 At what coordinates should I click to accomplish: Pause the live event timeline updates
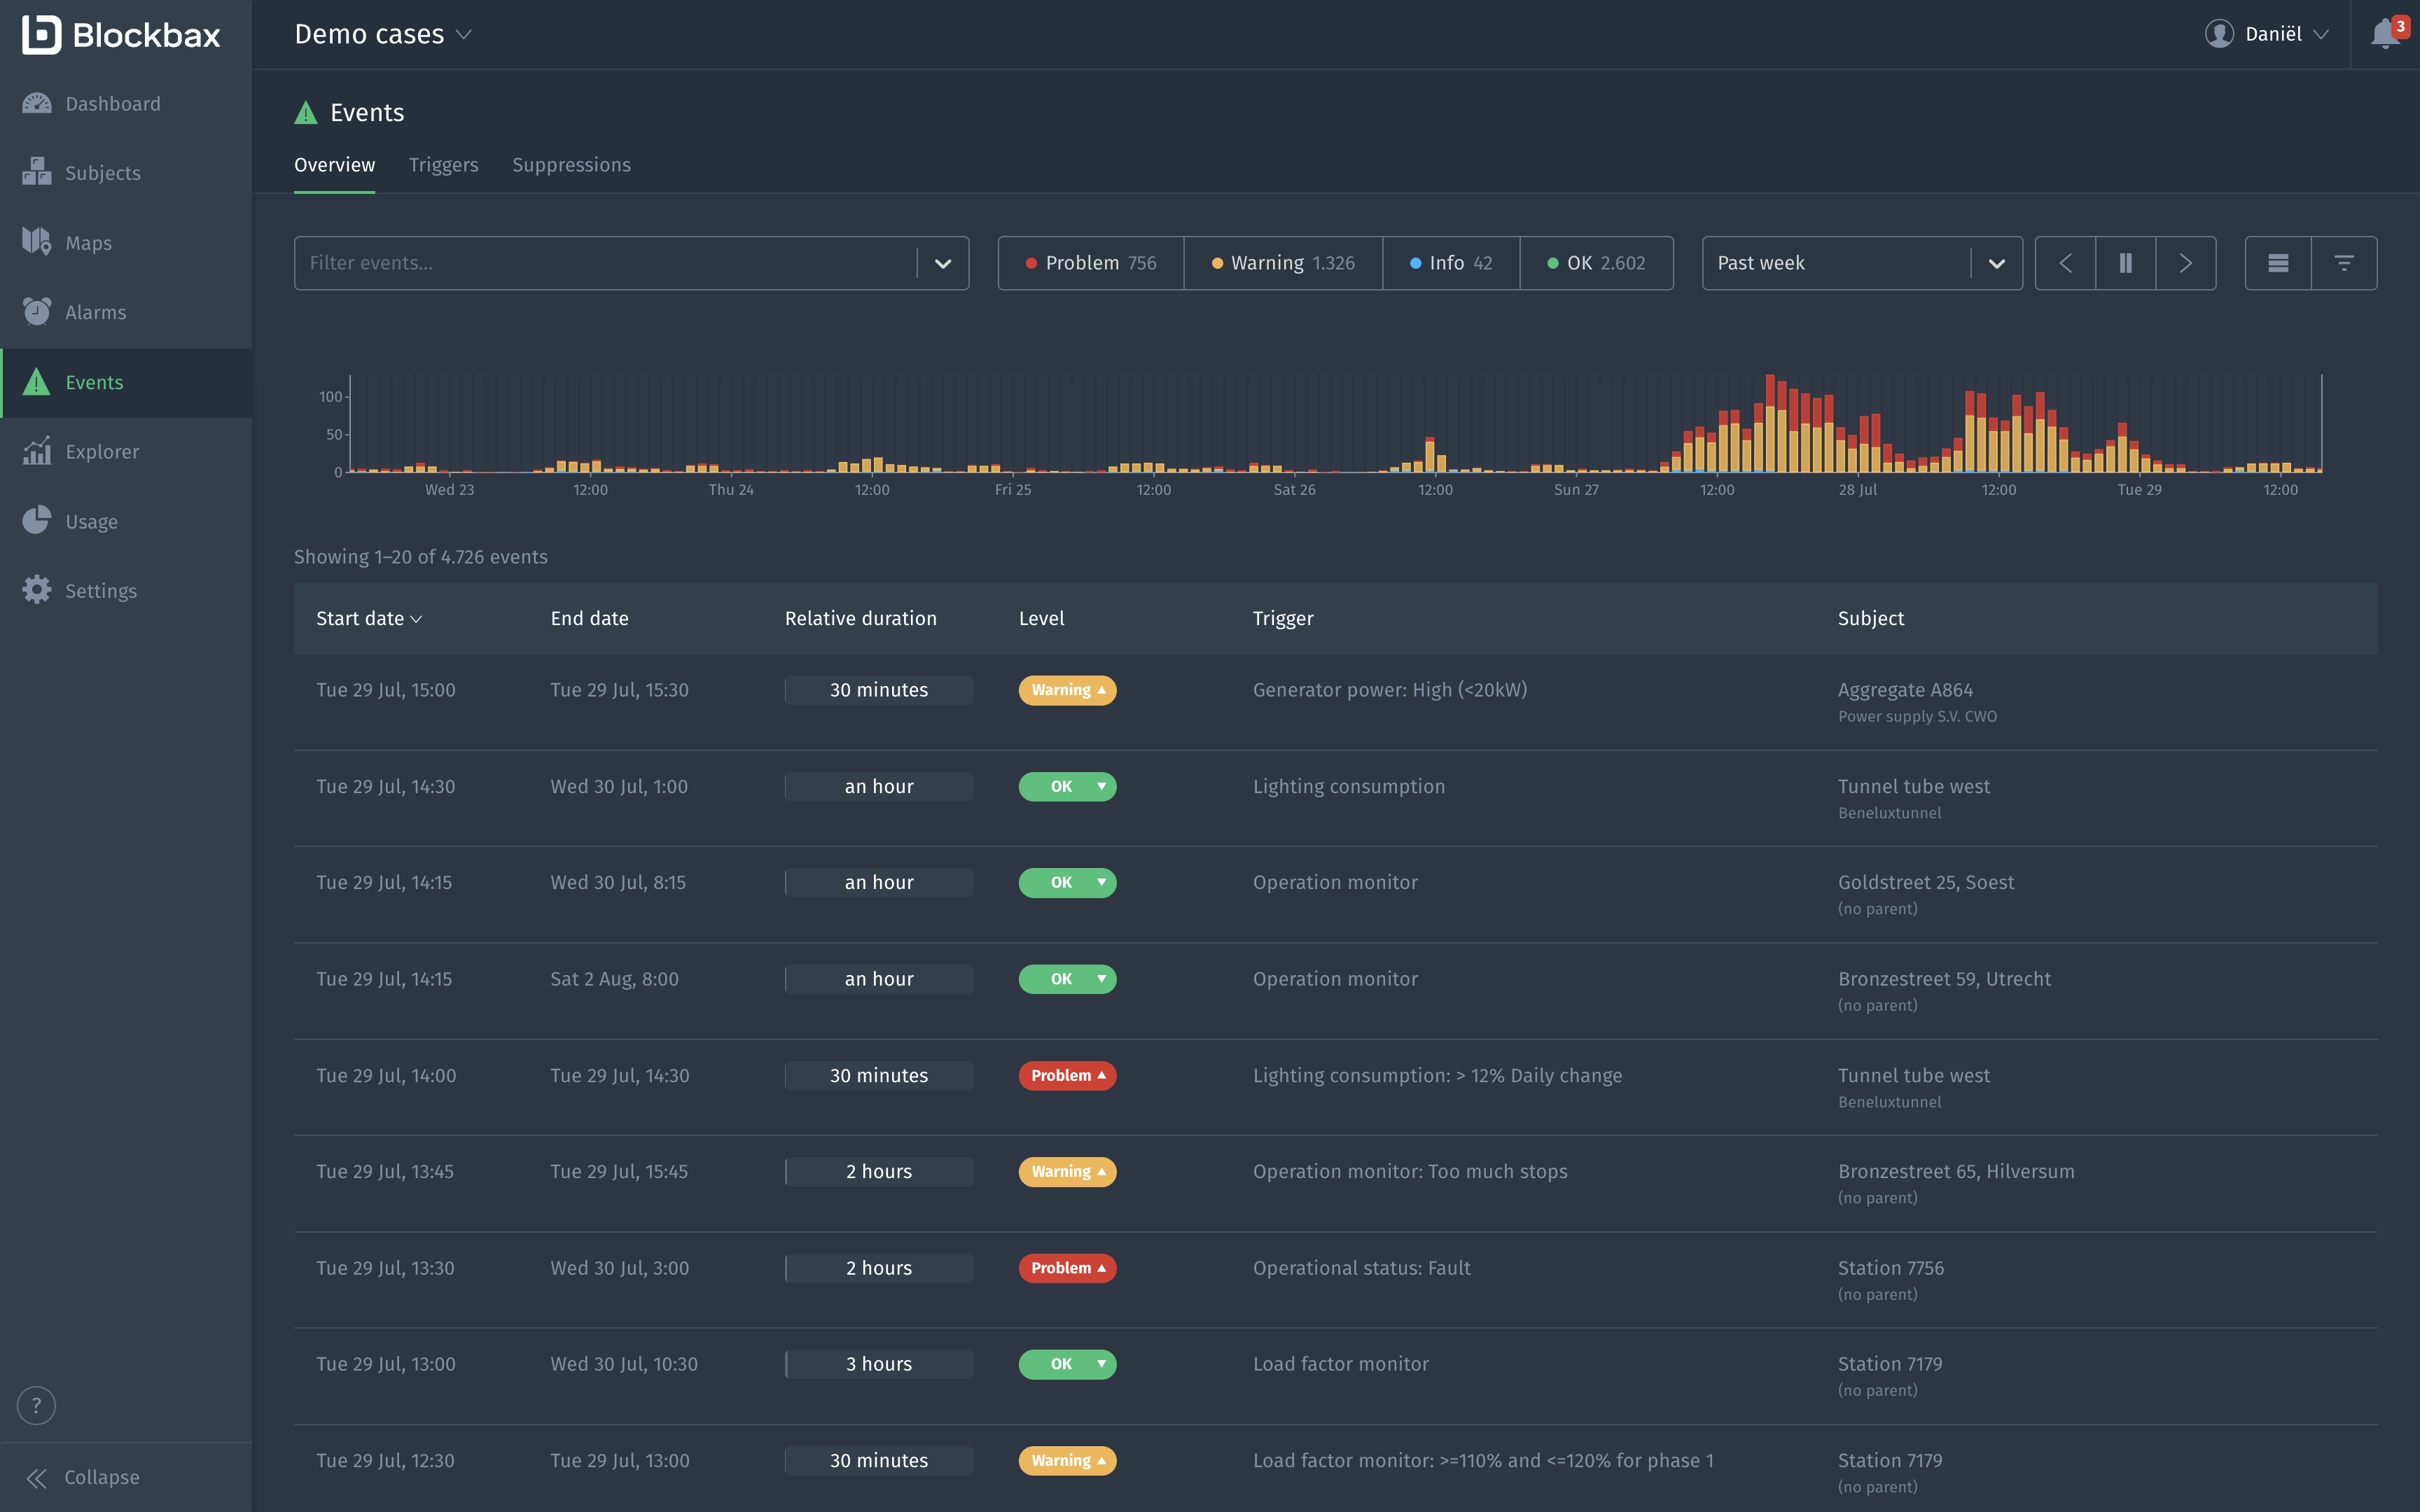2125,262
